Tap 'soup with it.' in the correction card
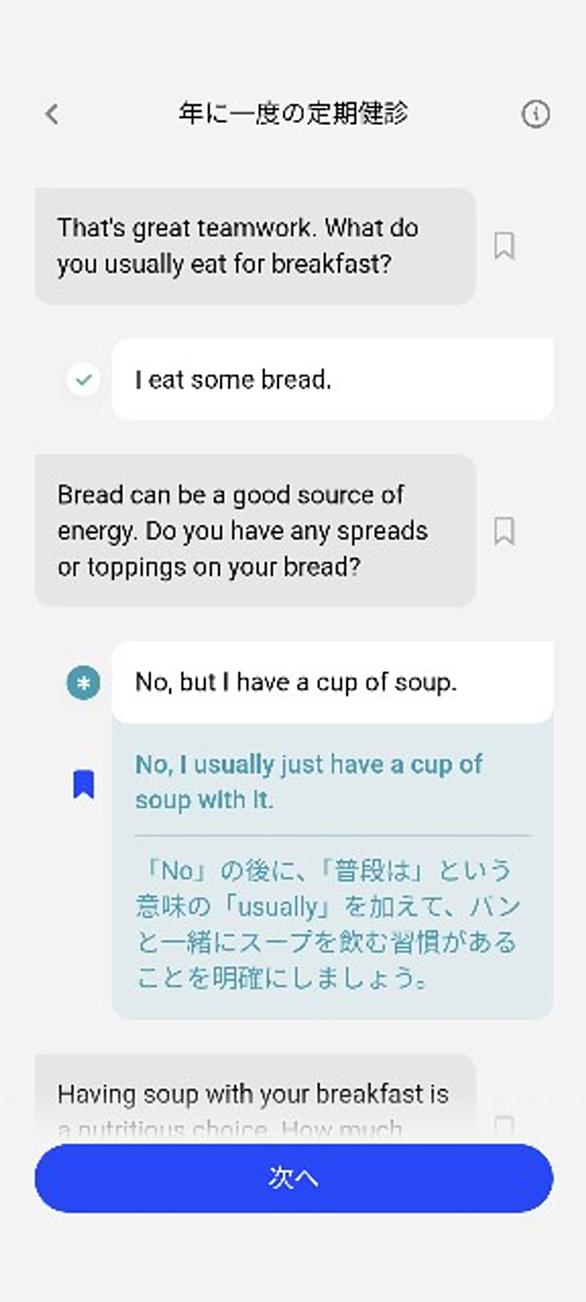The height and width of the screenshot is (1302, 586). [x=205, y=801]
